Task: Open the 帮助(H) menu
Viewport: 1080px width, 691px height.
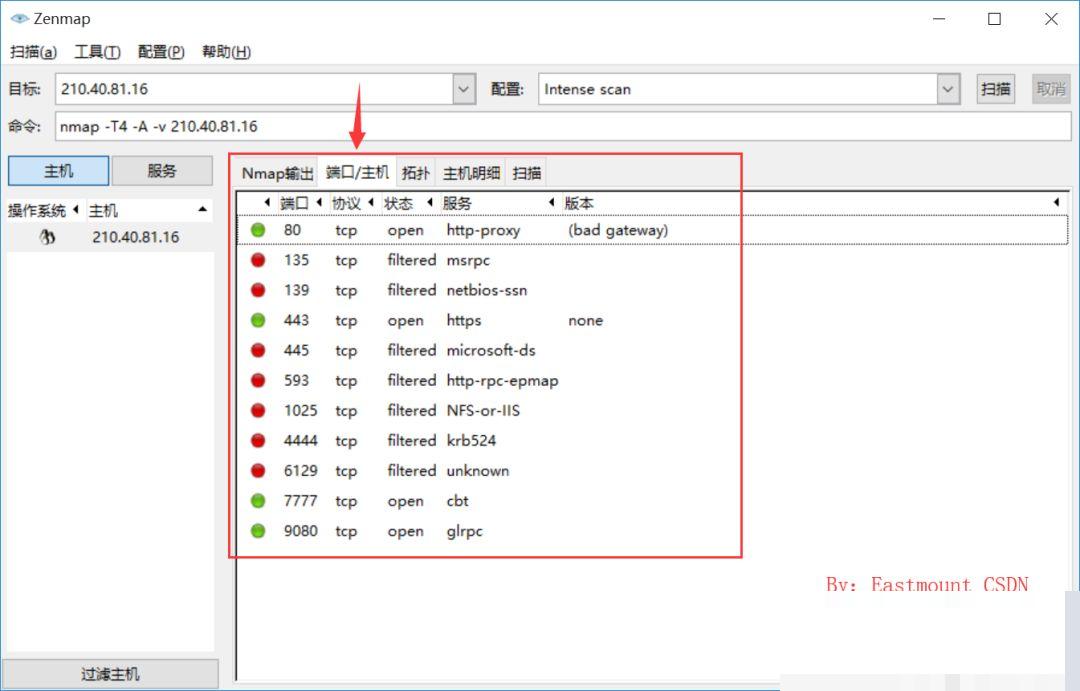Action: click(226, 52)
